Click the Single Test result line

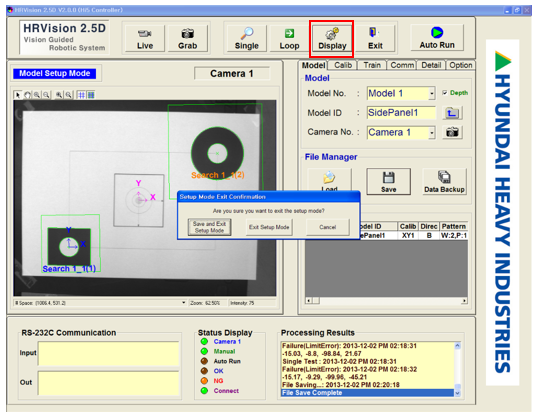[x=339, y=361]
